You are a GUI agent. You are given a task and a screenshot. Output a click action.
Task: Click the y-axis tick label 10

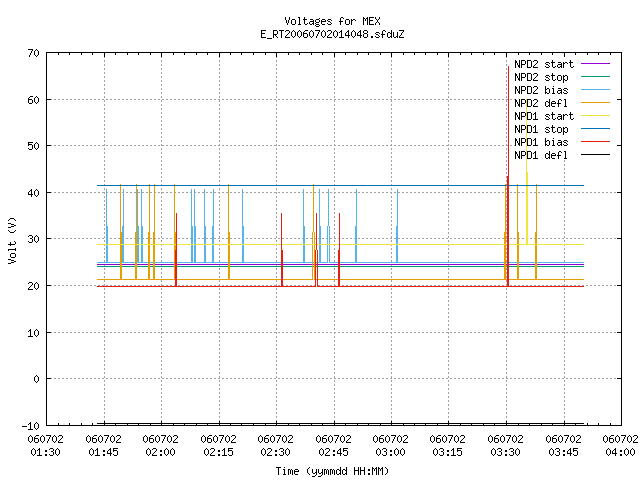[x=33, y=333]
